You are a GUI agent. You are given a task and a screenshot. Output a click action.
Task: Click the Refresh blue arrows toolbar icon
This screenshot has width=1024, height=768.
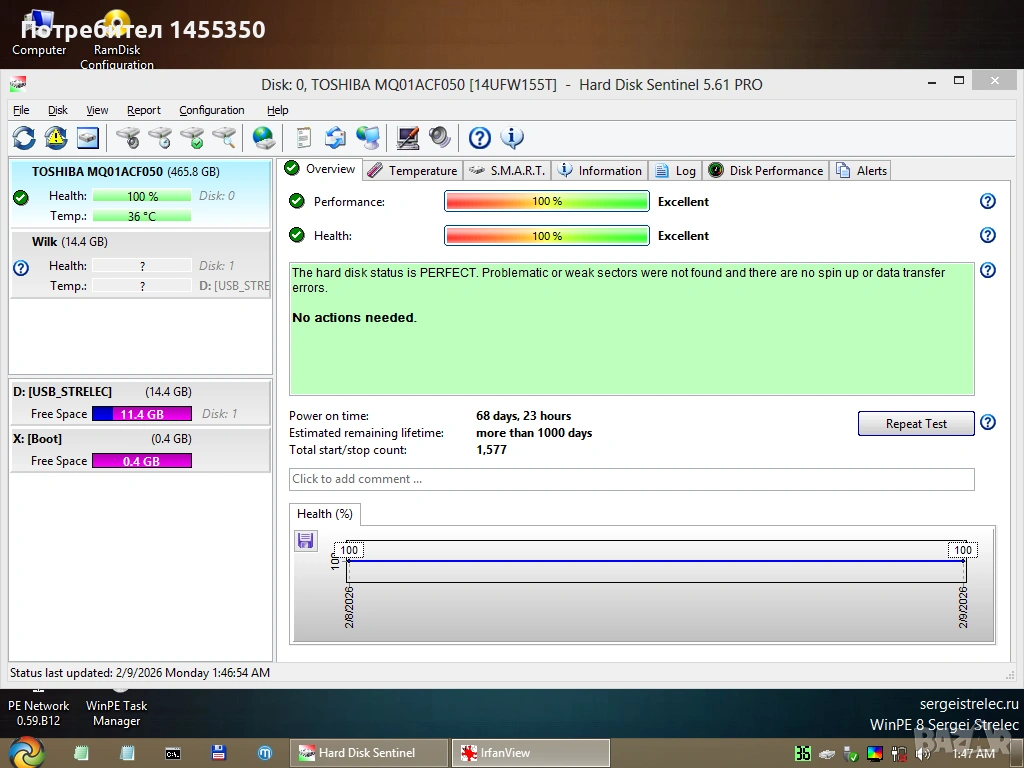(x=24, y=138)
